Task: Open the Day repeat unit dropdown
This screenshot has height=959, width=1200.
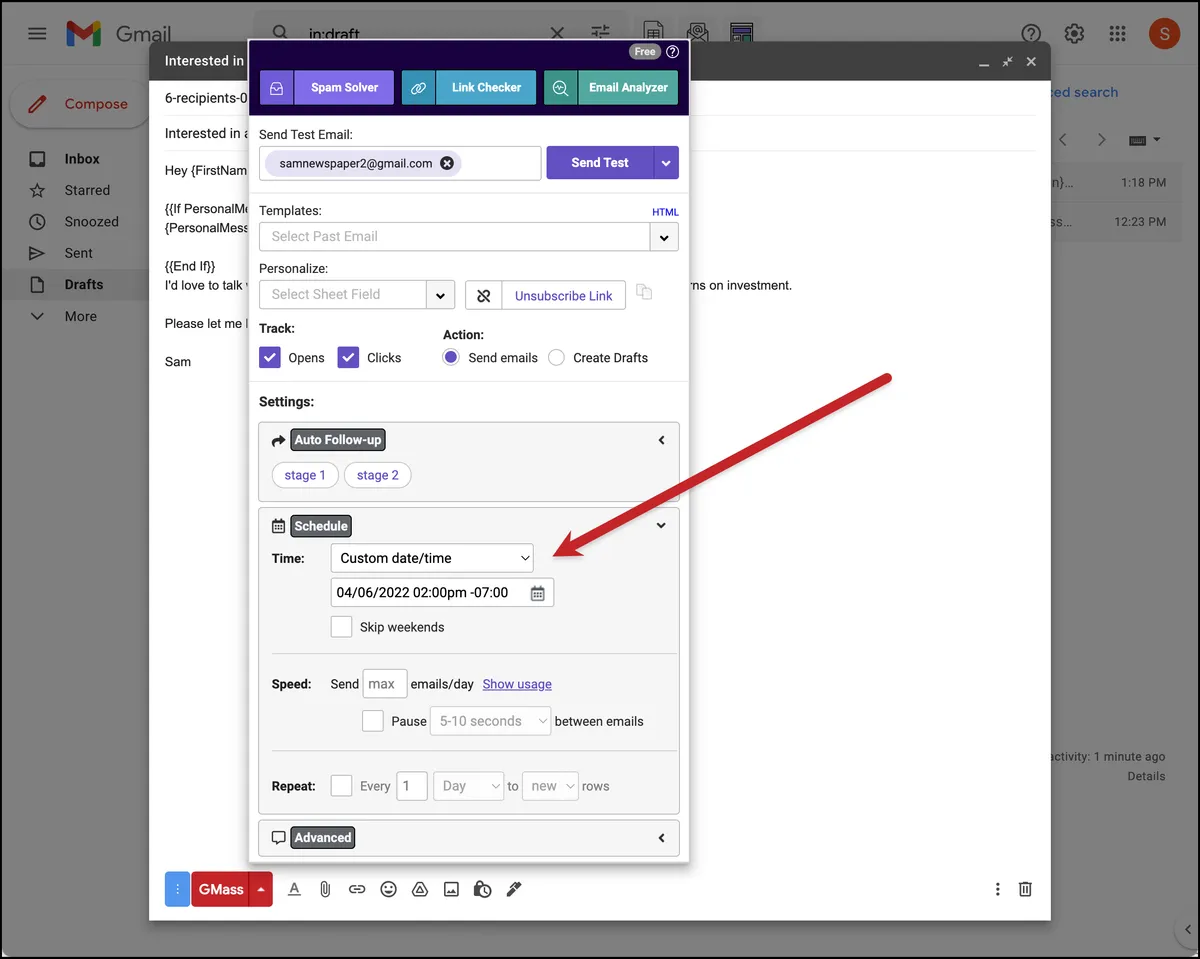Action: coord(469,786)
